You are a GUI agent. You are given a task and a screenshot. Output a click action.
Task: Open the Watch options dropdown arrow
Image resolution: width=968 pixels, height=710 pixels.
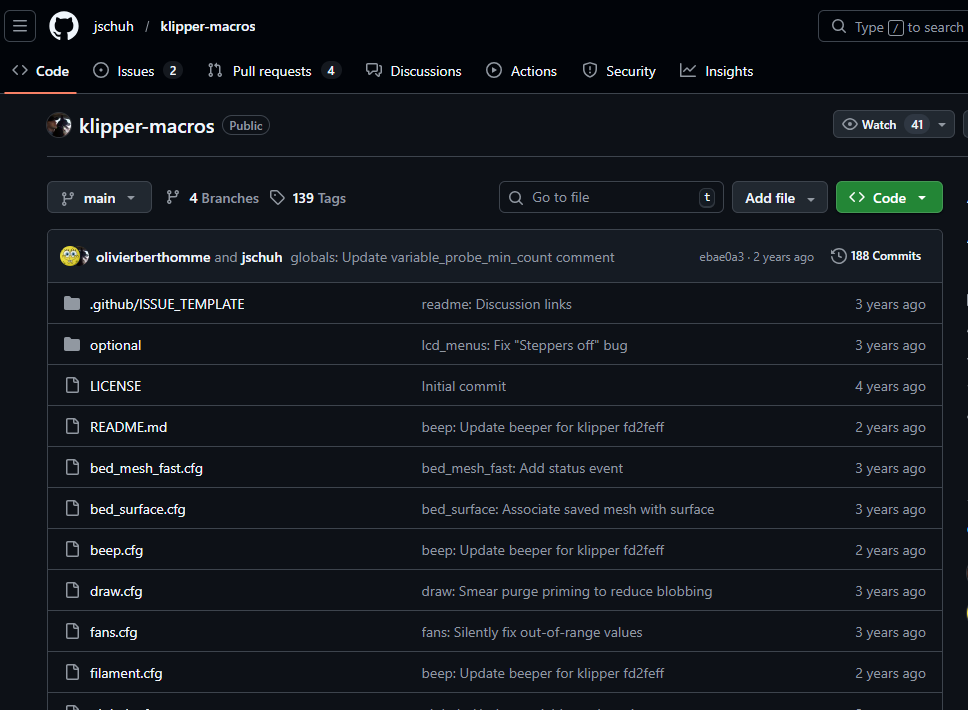click(942, 124)
